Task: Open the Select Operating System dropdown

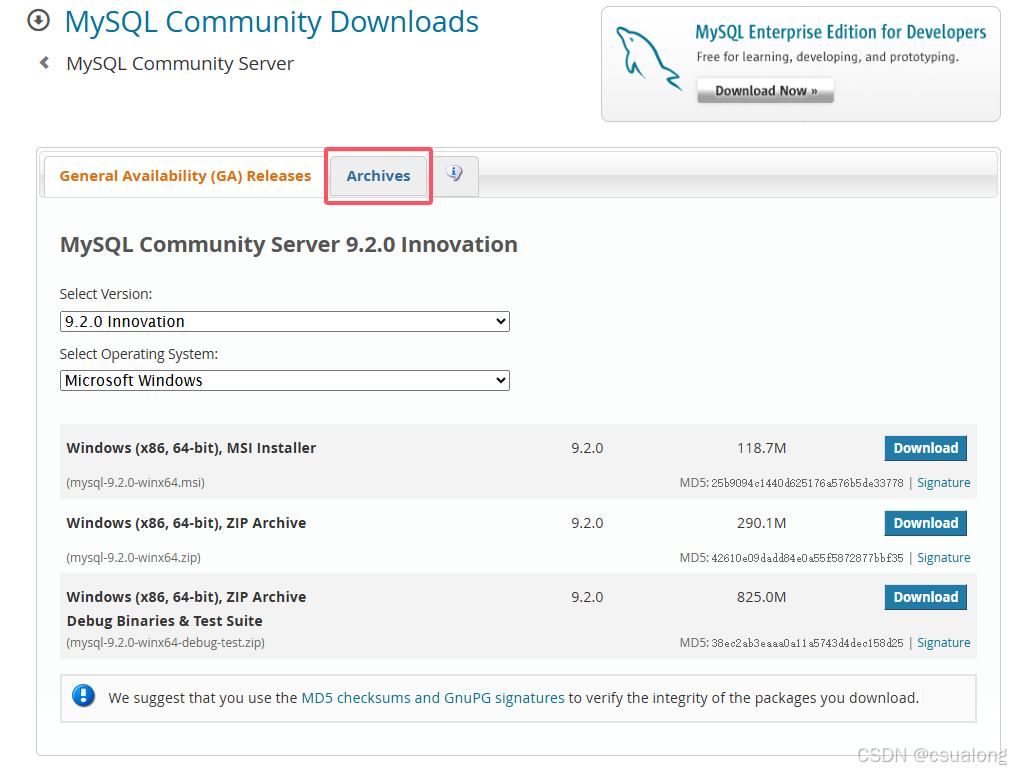Action: 284,380
